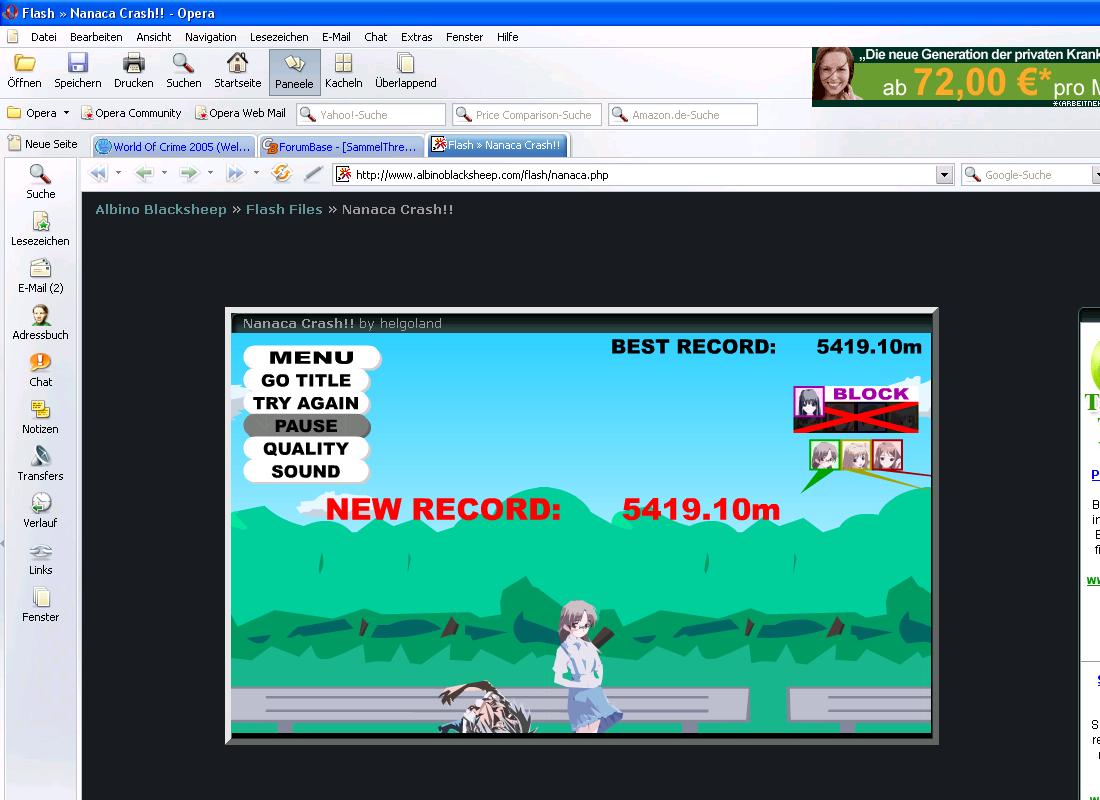Open the Extras menu
Viewport: 1100px width, 800px height.
[x=417, y=37]
